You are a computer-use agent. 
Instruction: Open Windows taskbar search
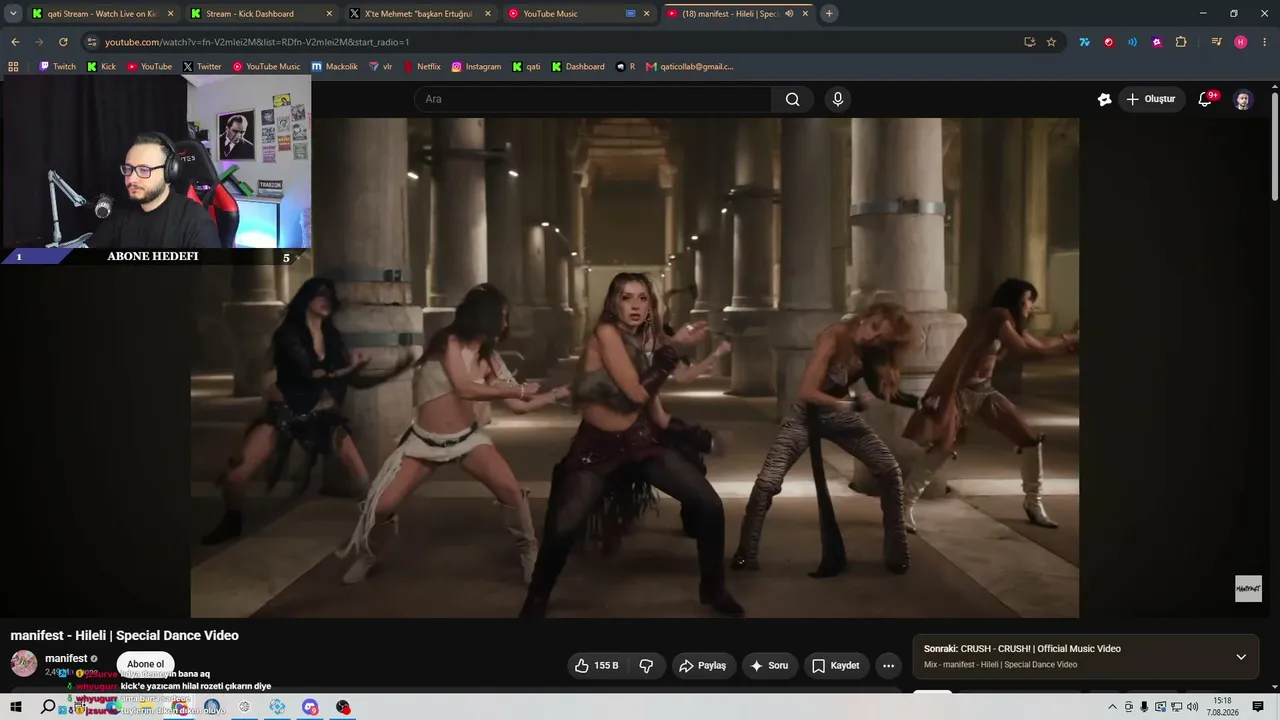click(x=48, y=707)
